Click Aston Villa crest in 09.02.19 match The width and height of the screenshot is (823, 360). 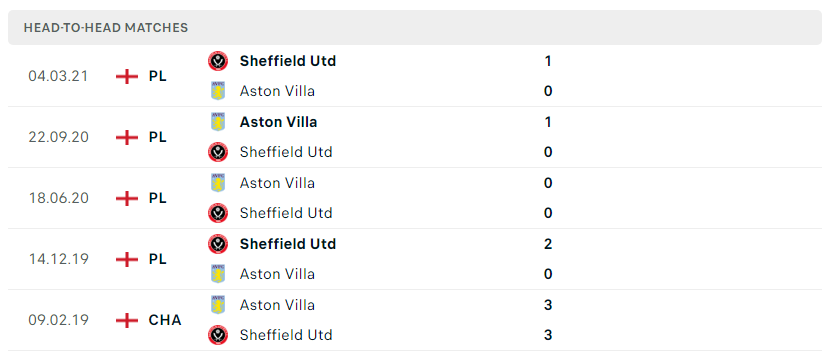click(217, 305)
